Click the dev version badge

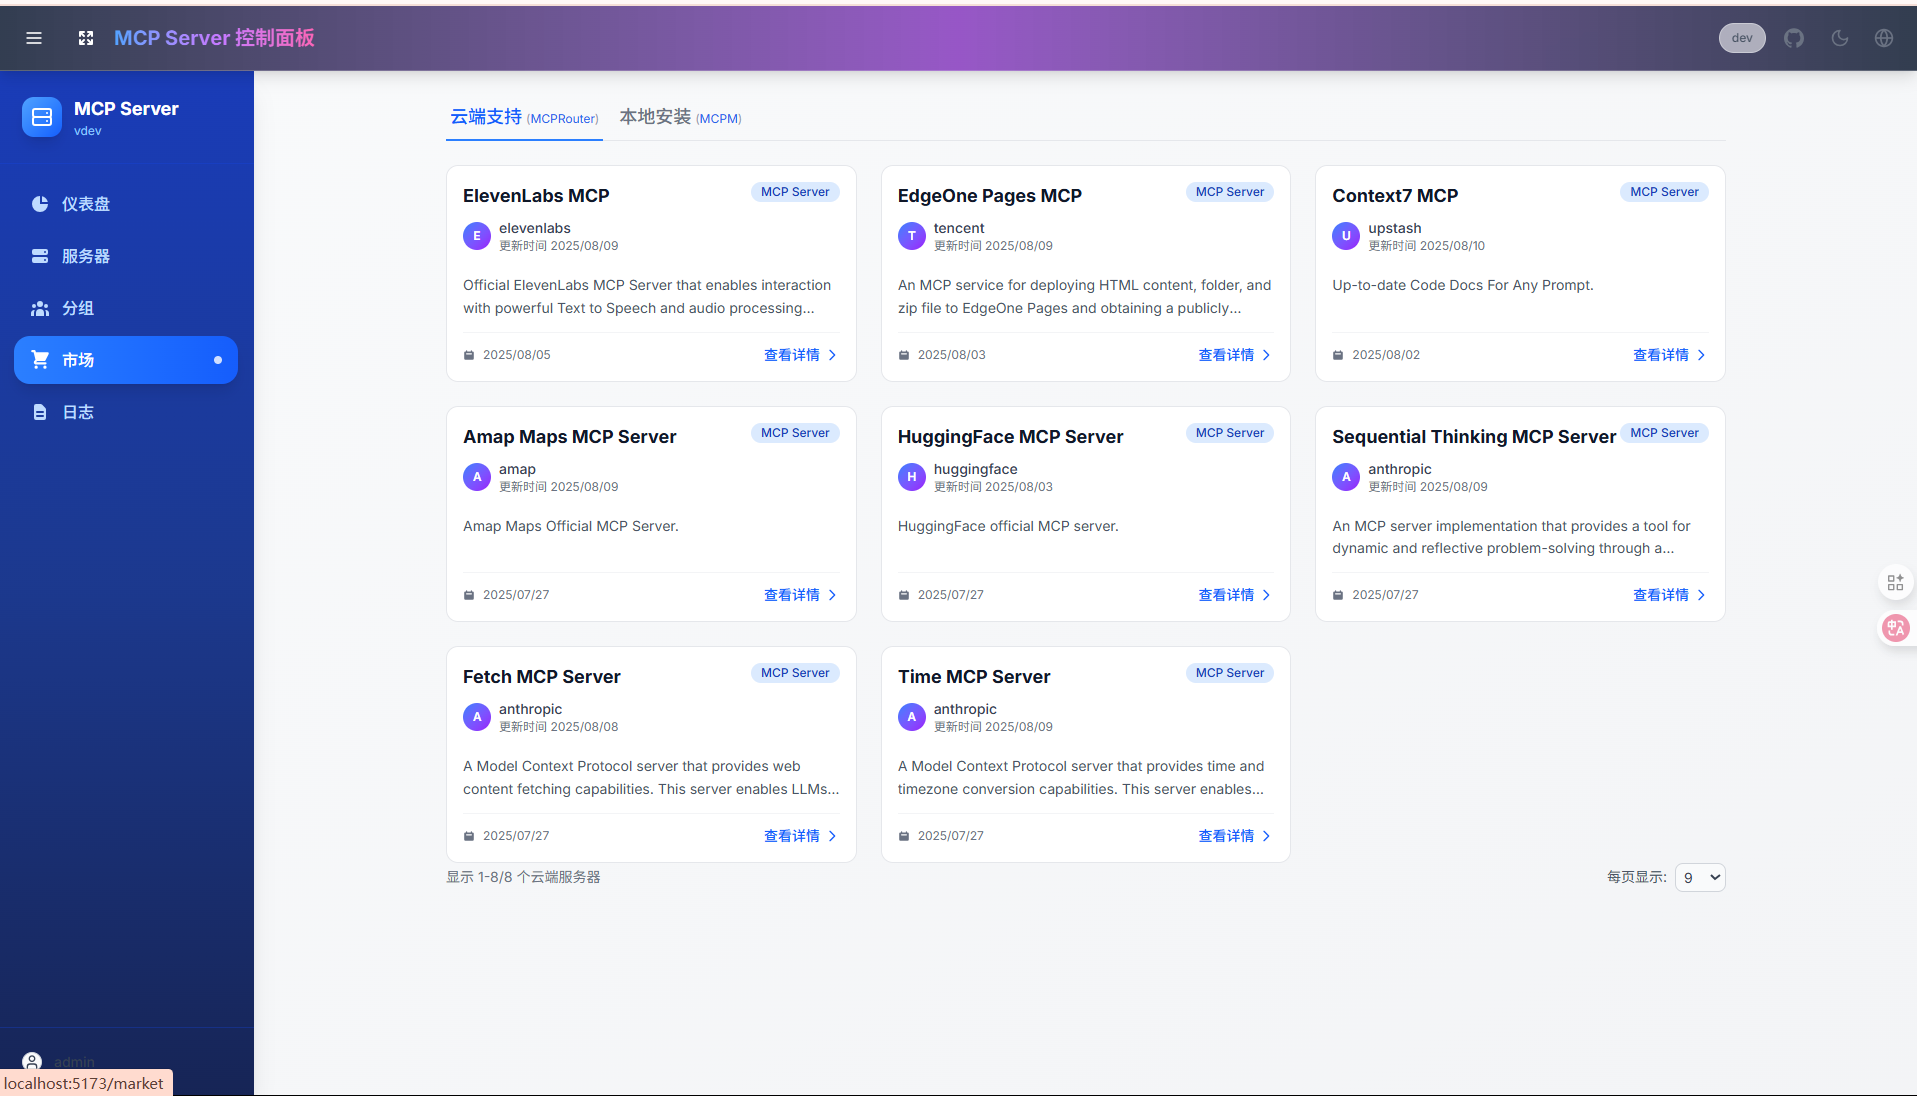(x=1742, y=38)
